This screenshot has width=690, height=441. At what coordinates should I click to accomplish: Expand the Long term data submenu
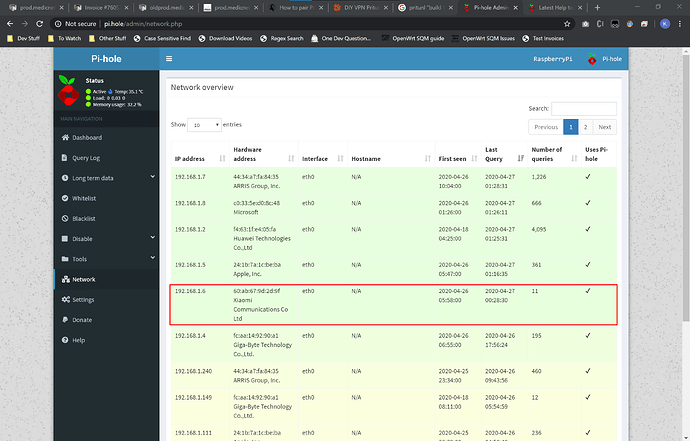[92, 178]
